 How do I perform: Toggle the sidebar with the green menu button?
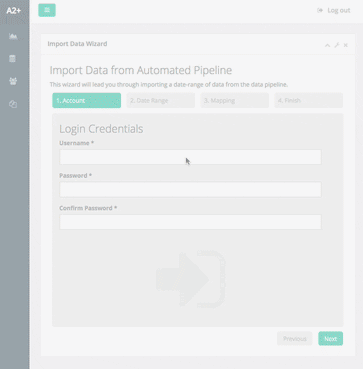[x=47, y=10]
